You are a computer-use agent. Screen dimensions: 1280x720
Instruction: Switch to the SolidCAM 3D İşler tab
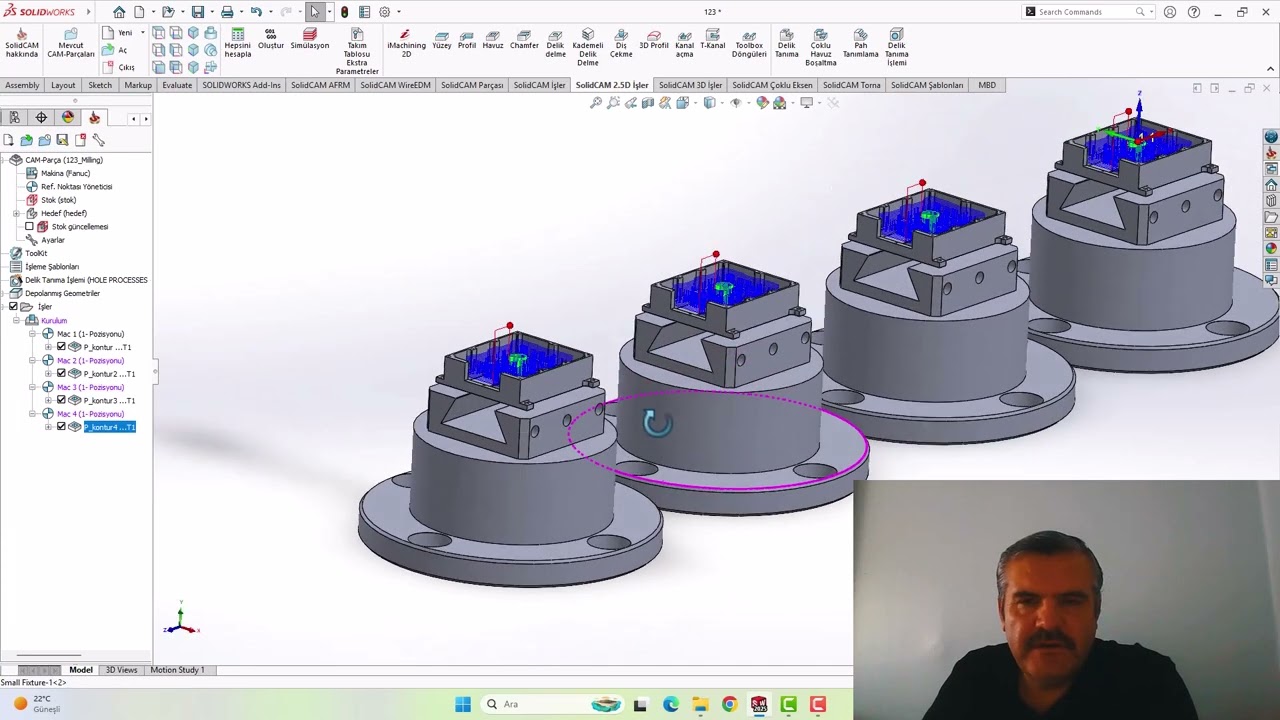(690, 85)
